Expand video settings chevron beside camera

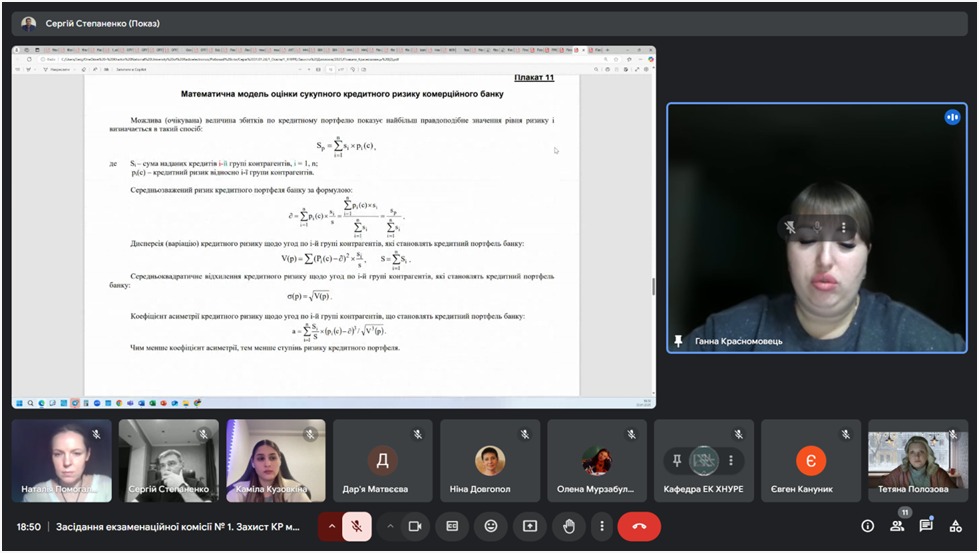coord(390,526)
